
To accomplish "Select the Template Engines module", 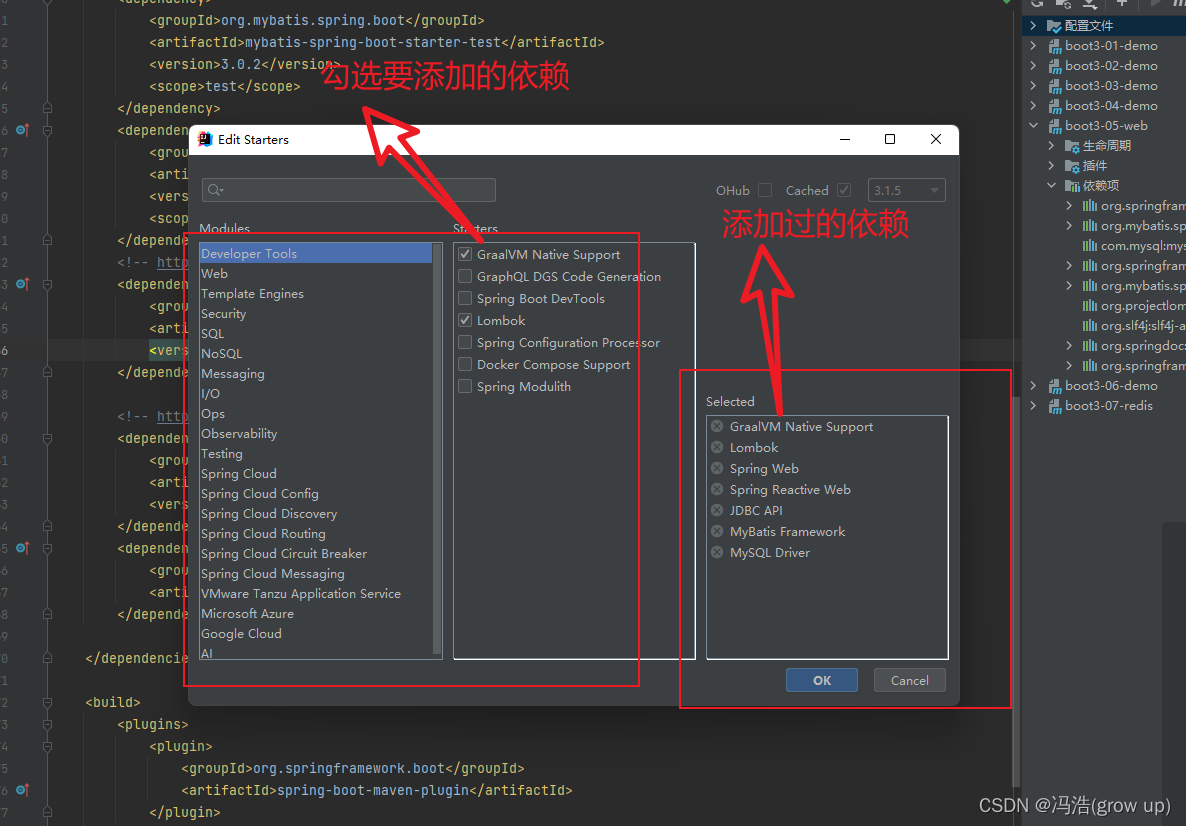I will 315,293.
